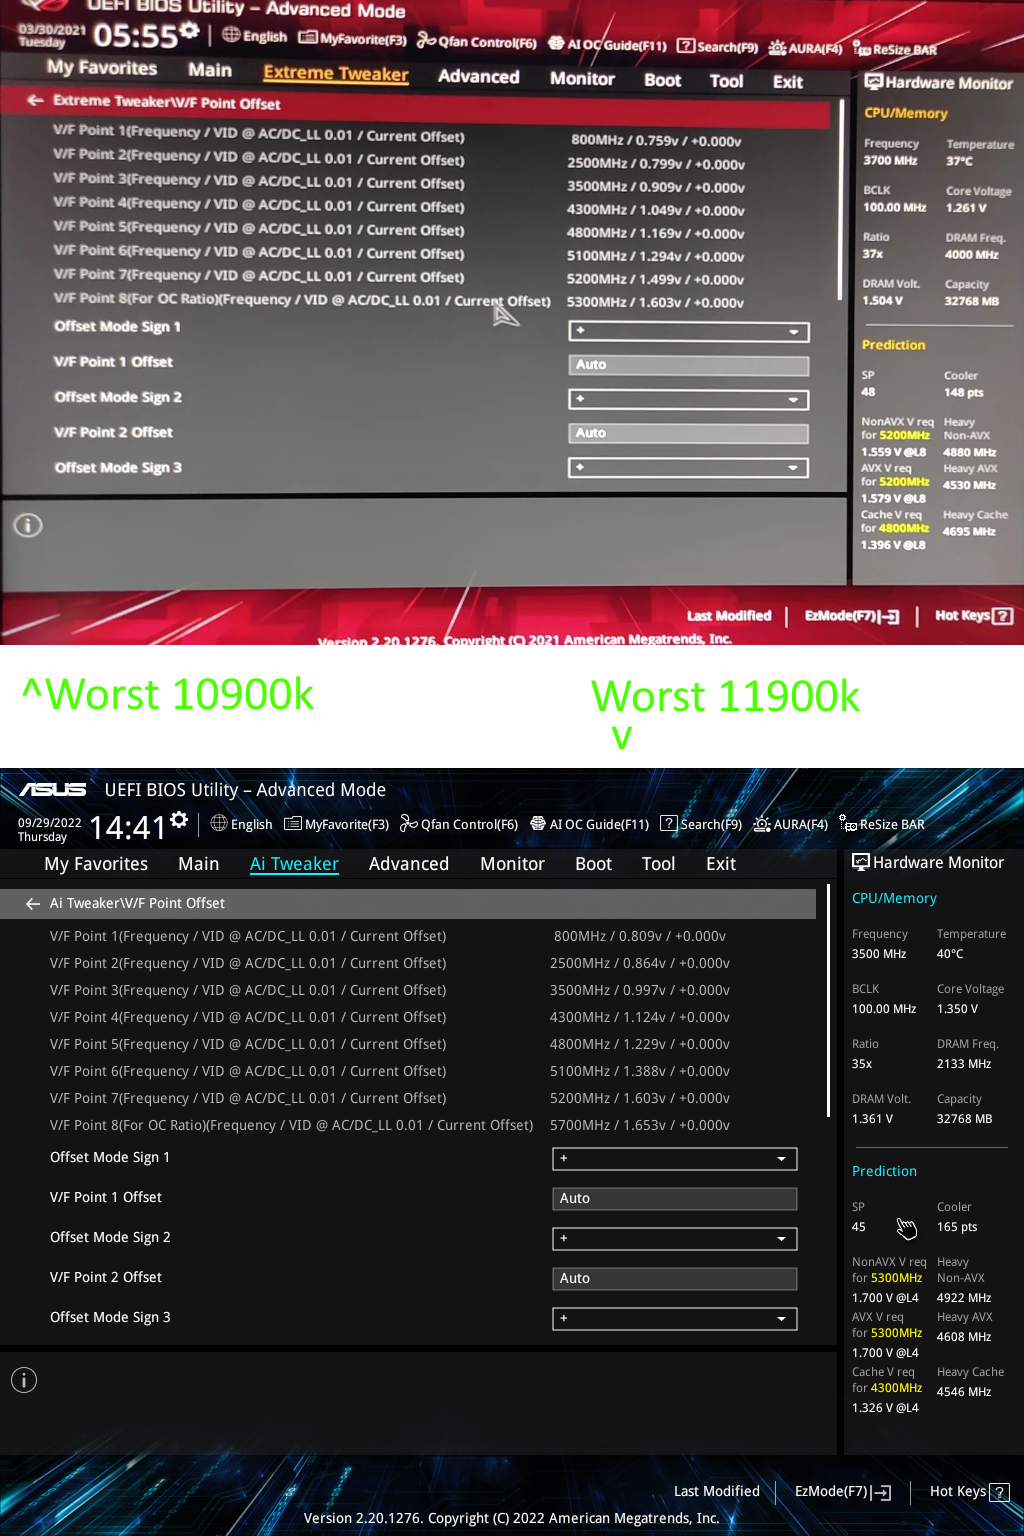
Task: Open AI OC Guide(F11) in 10900k BIOS
Action: [607, 44]
